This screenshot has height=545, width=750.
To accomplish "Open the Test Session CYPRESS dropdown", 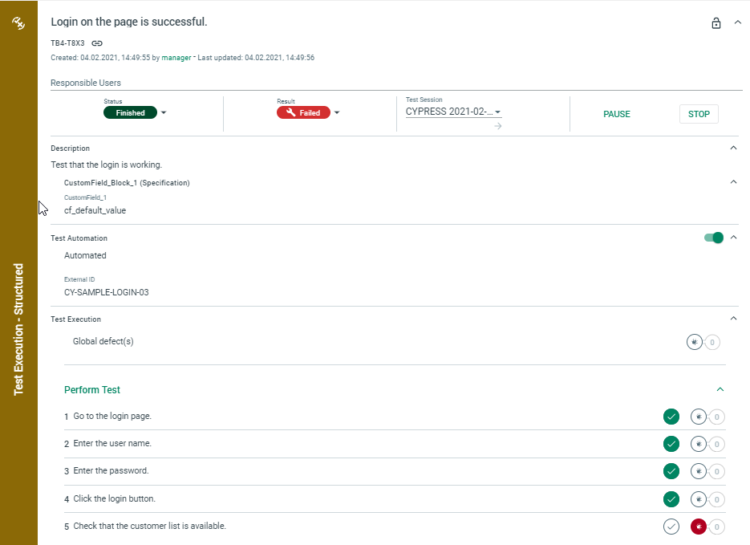I will pyautogui.click(x=453, y=111).
